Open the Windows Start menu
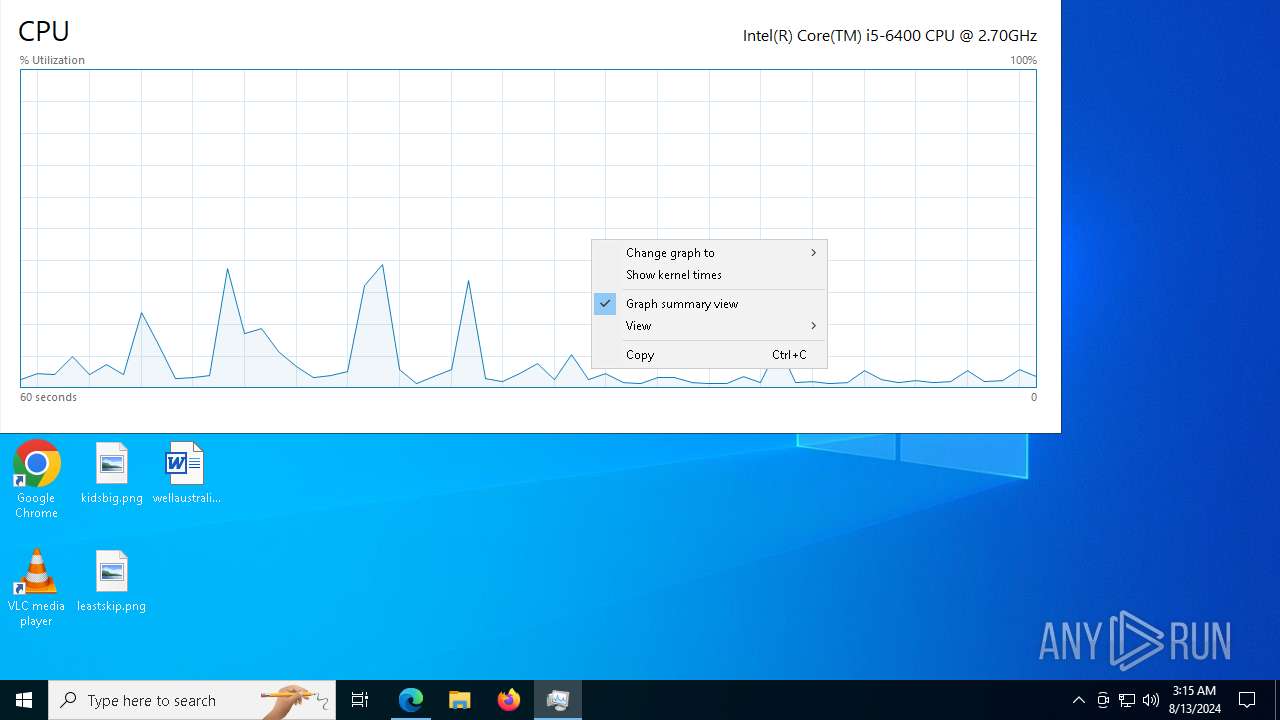1280x720 pixels. 24,700
